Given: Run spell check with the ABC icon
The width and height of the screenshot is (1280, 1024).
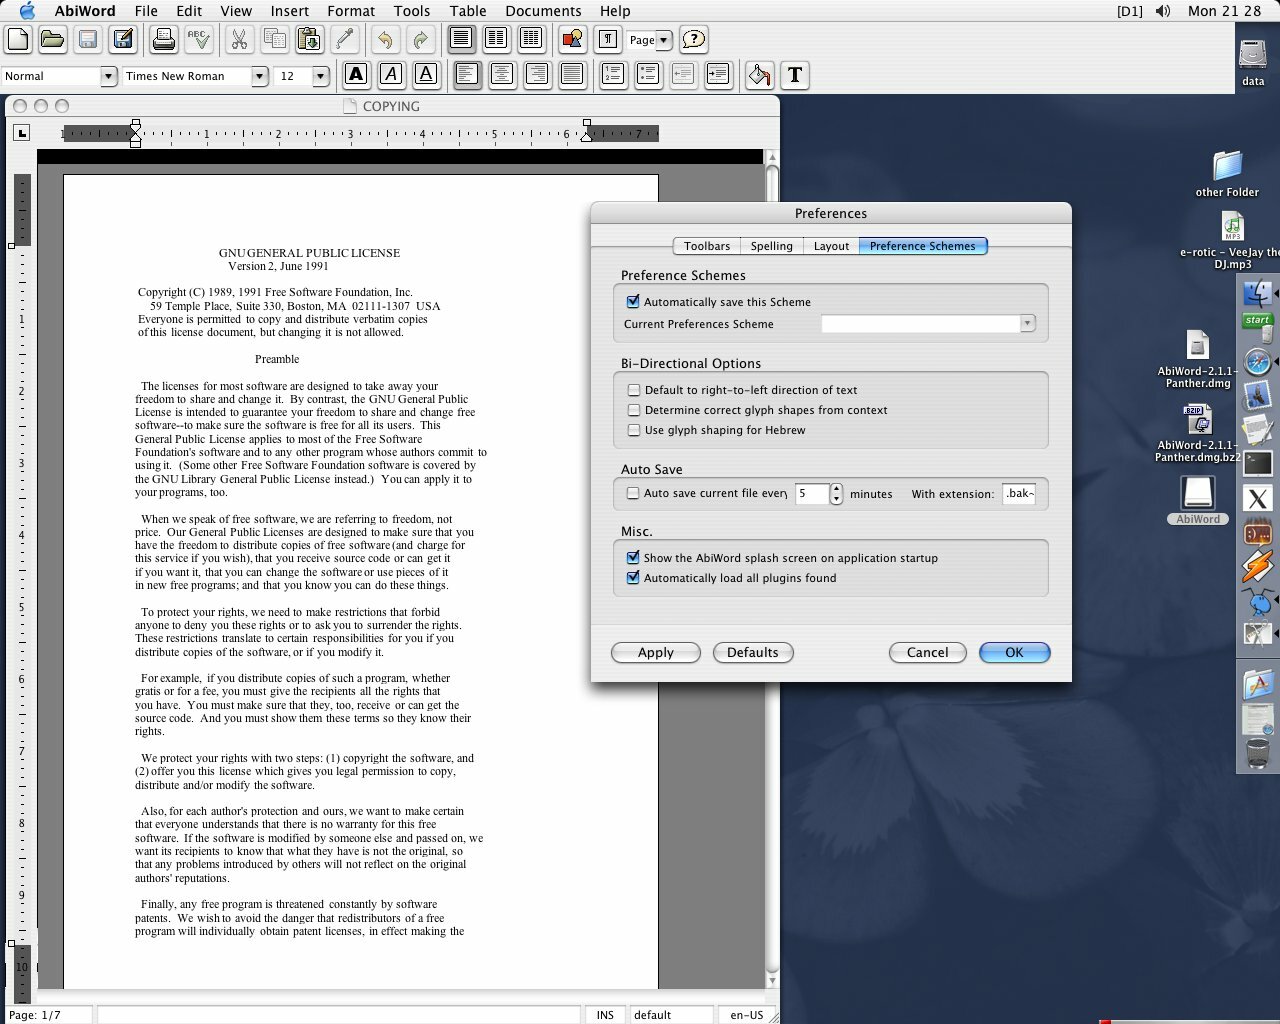Looking at the screenshot, I should pos(198,40).
